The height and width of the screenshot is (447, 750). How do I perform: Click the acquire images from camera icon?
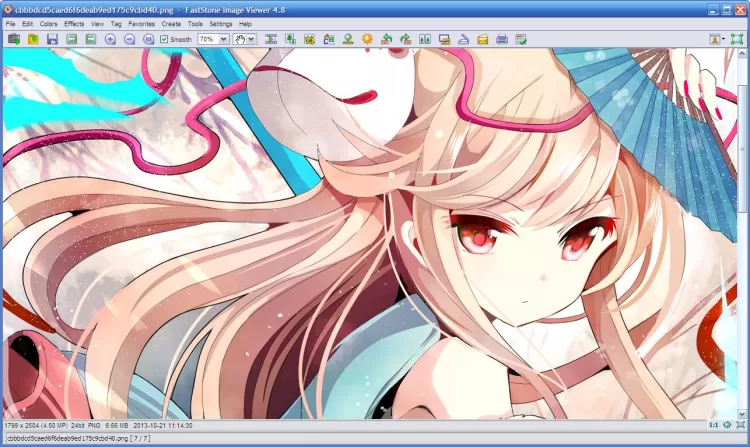pos(14,39)
